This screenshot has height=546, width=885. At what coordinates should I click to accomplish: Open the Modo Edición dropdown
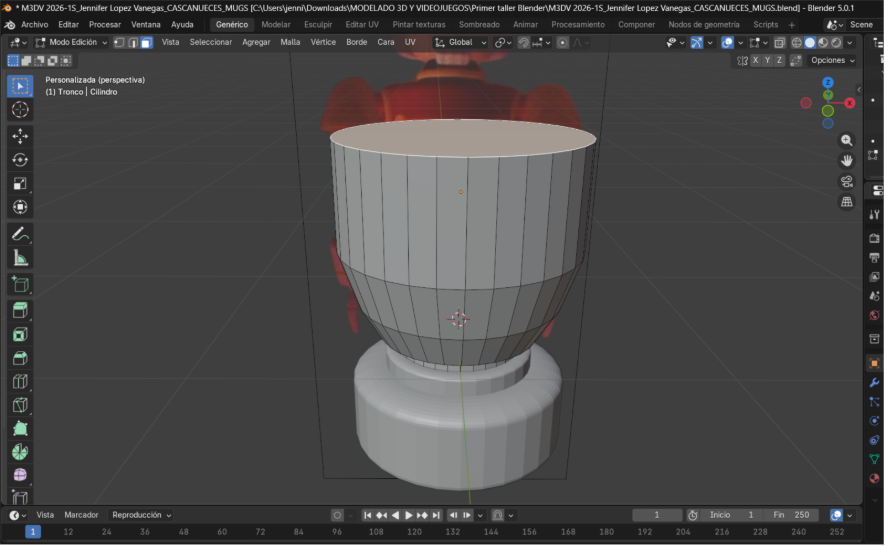[x=72, y=43]
